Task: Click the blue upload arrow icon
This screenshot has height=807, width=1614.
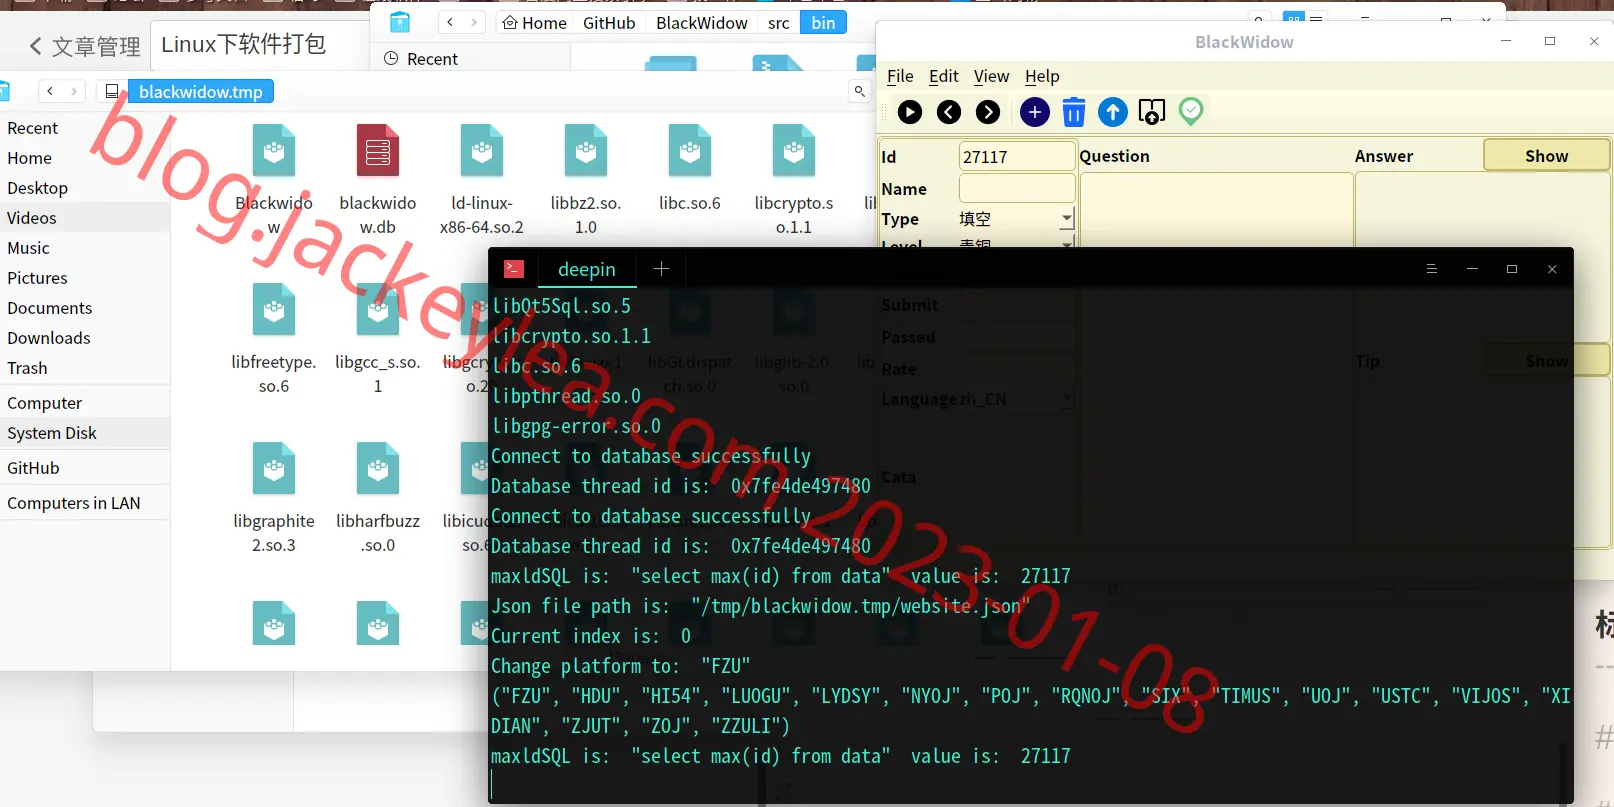Action: tap(1113, 112)
